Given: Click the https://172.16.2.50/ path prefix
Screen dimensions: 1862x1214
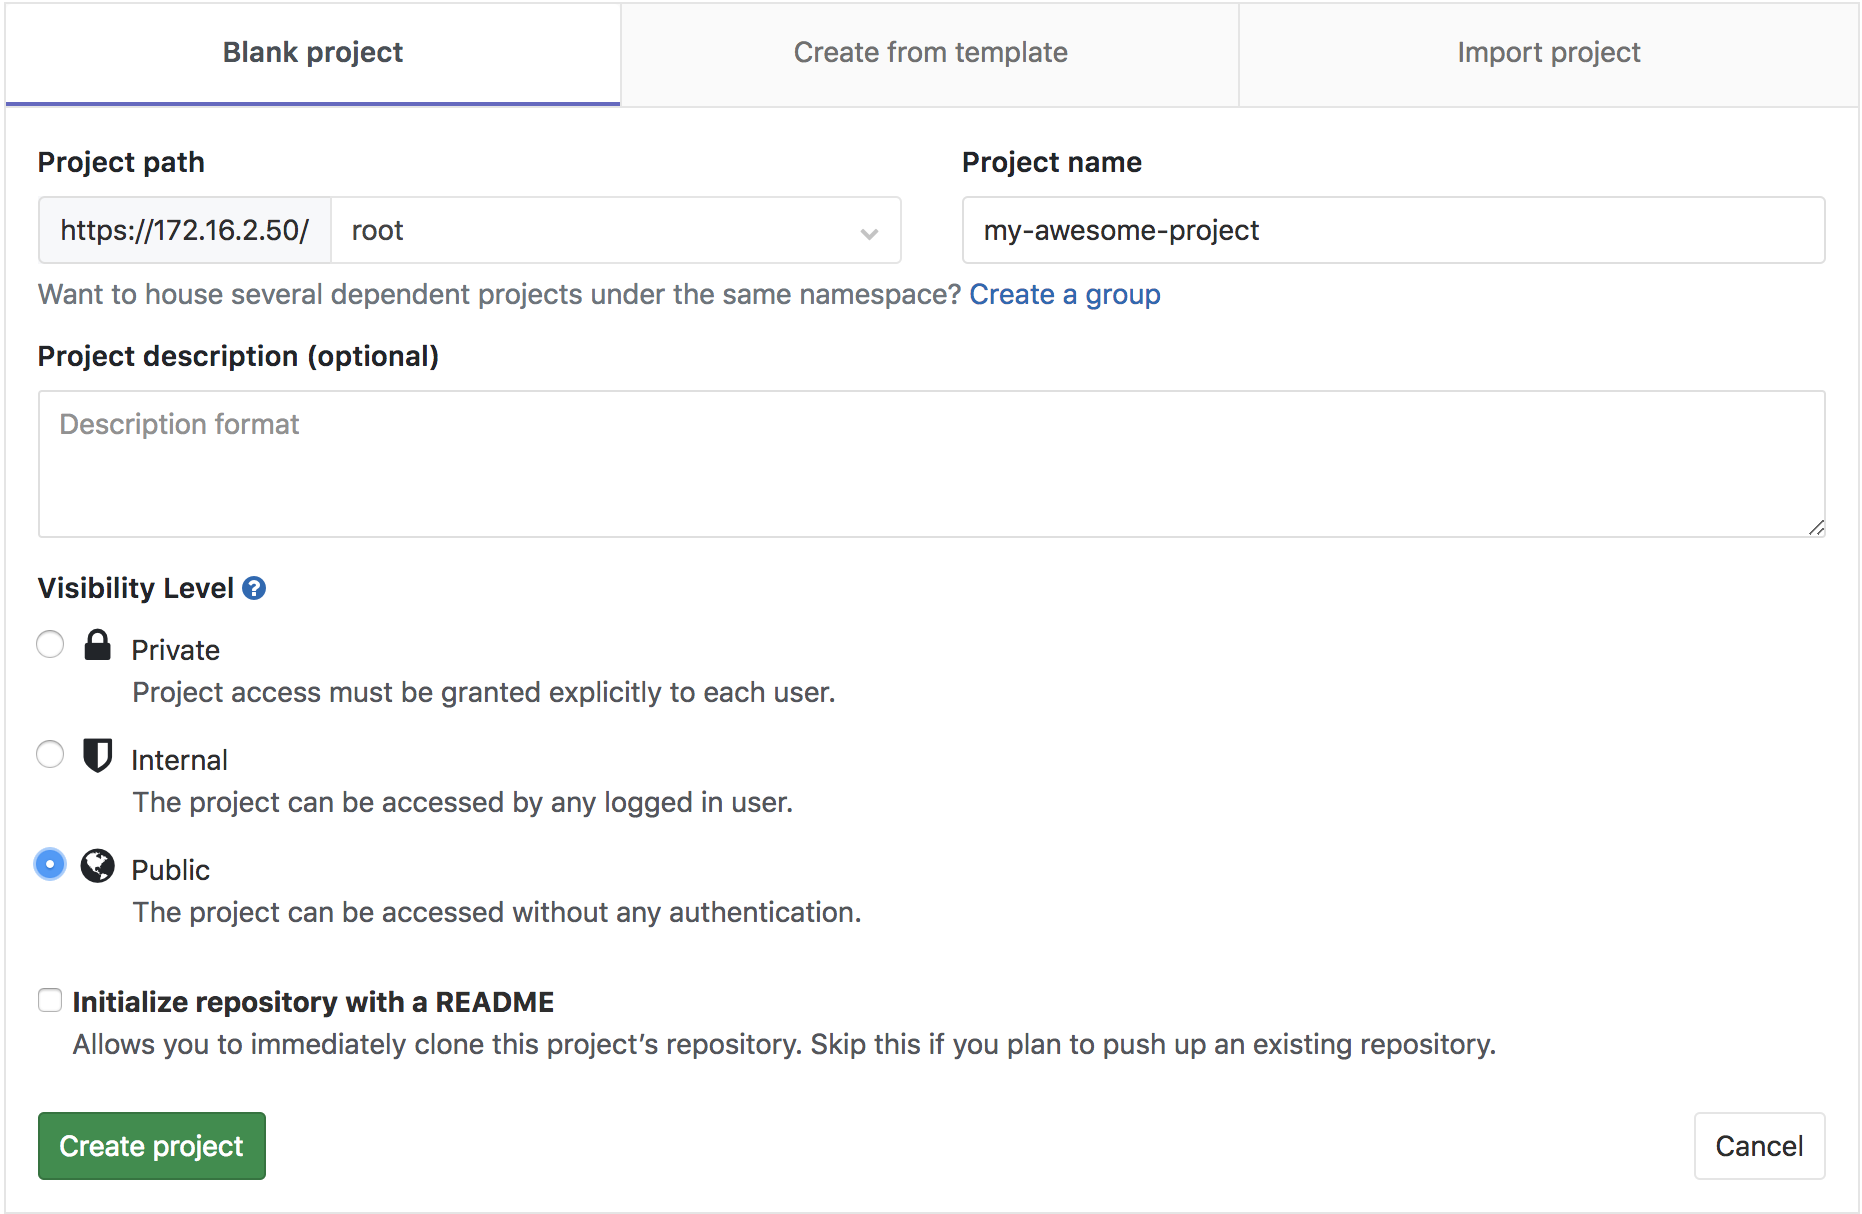Looking at the screenshot, I should [185, 230].
